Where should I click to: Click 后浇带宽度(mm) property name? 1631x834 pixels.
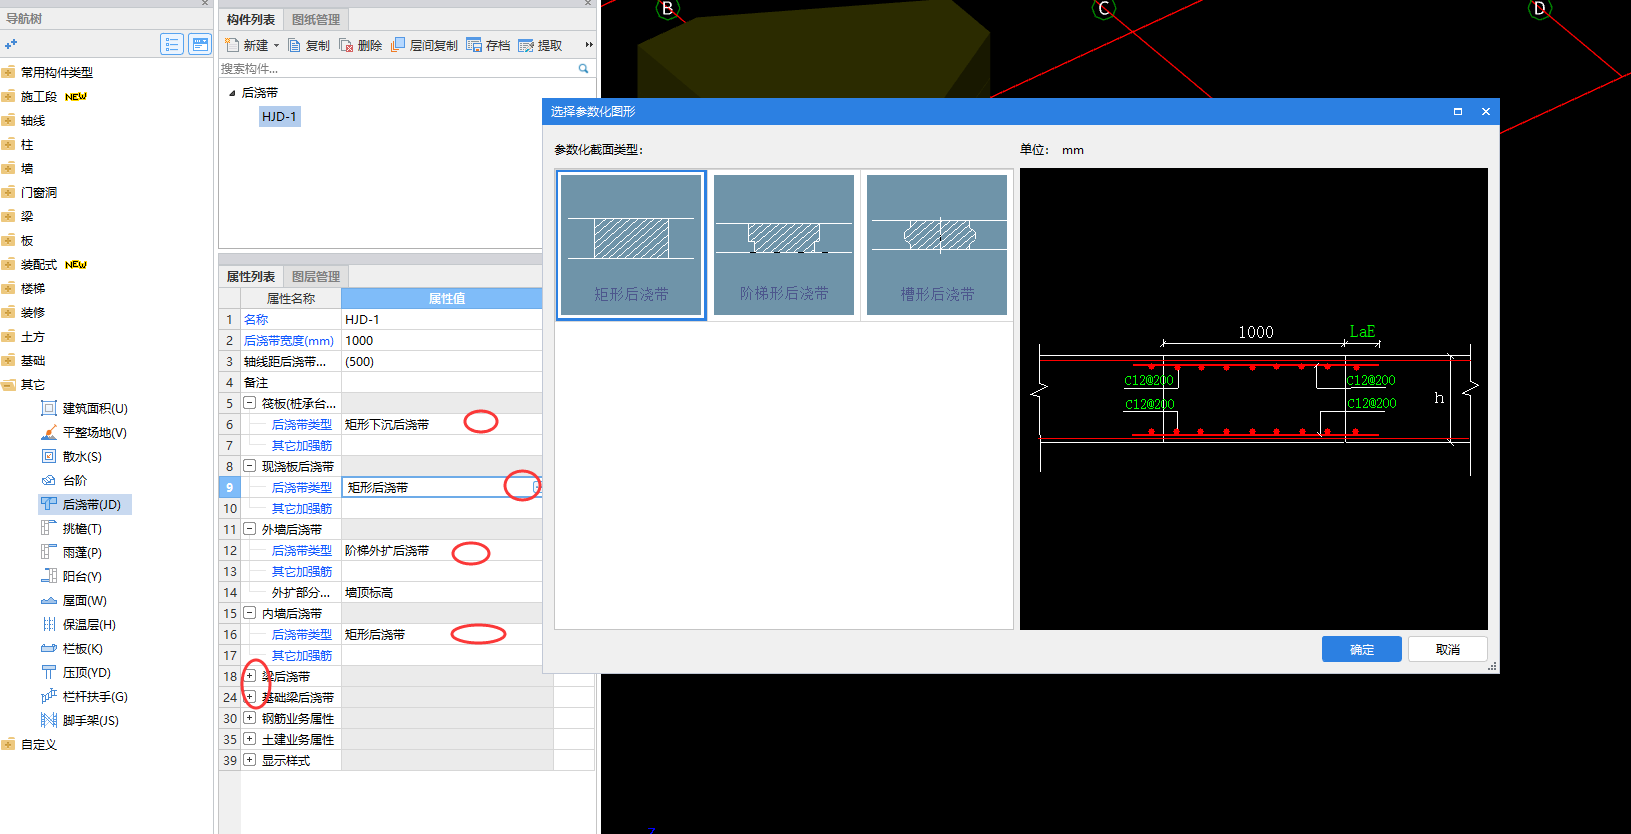point(289,340)
